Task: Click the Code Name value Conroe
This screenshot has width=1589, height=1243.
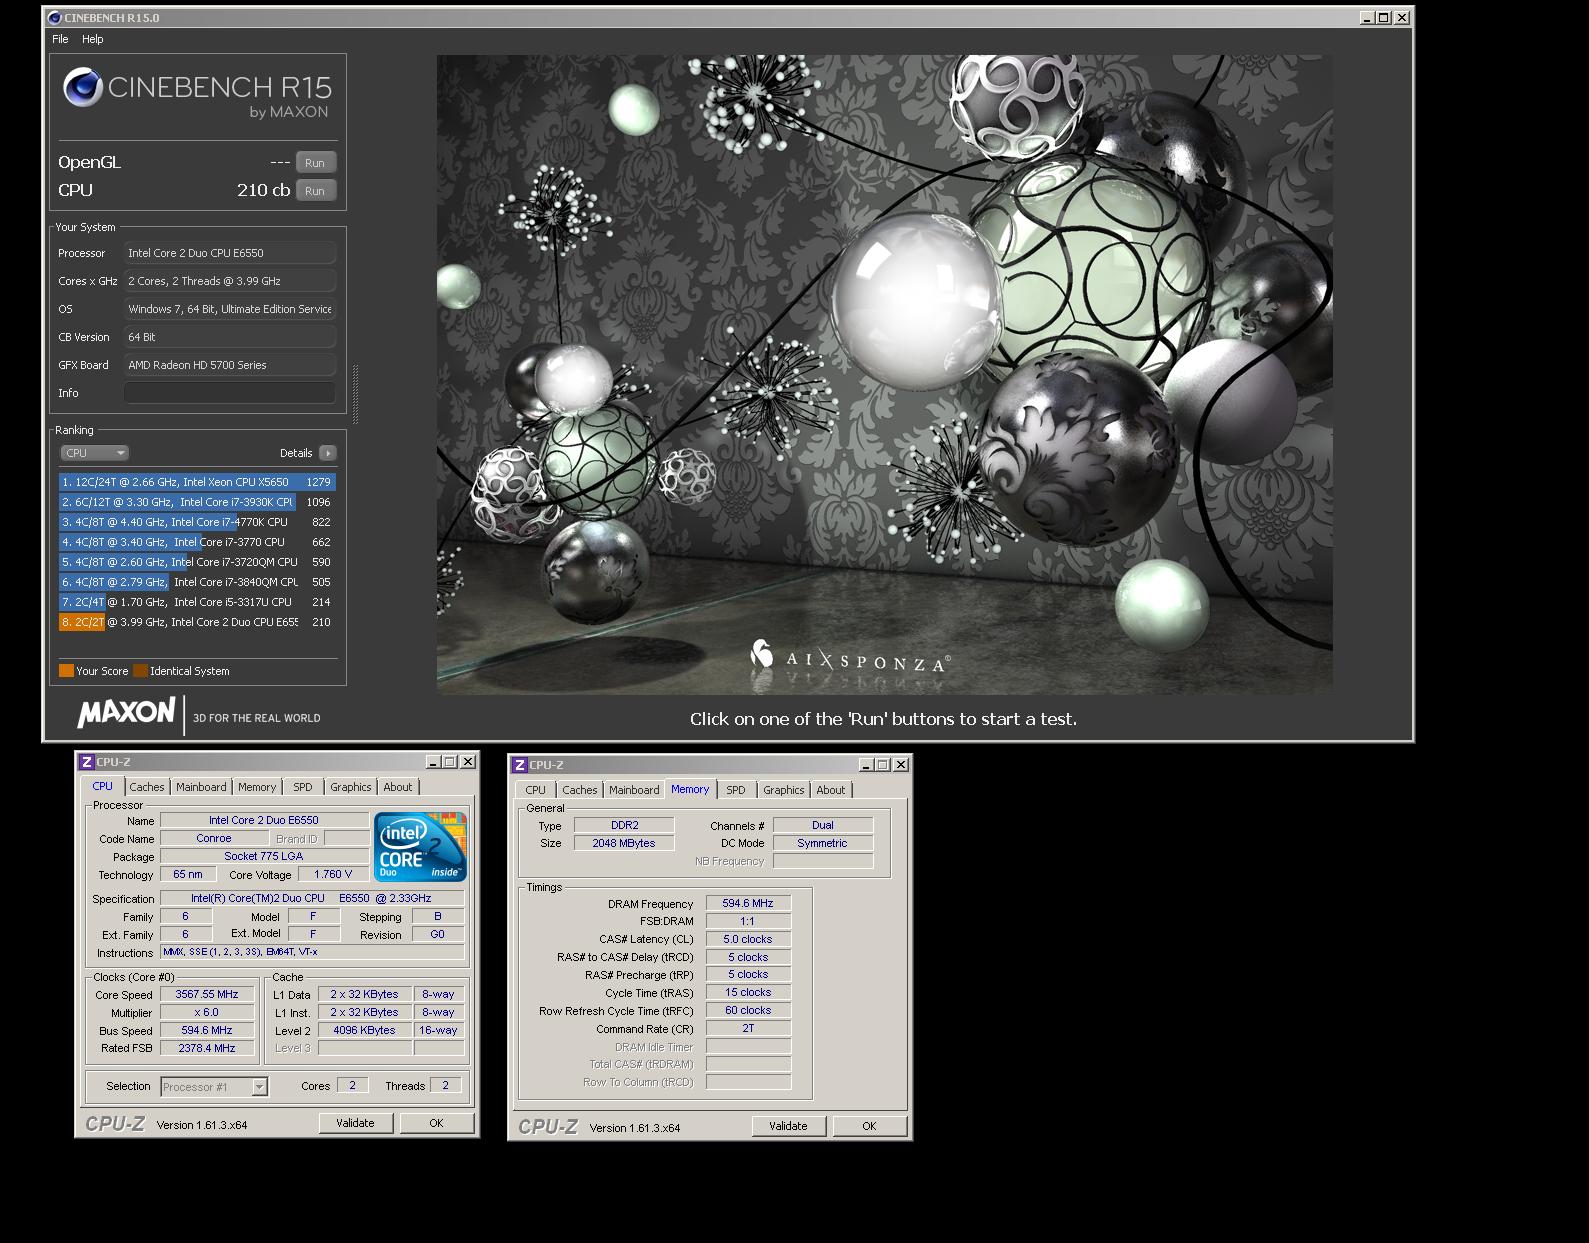Action: tap(214, 838)
